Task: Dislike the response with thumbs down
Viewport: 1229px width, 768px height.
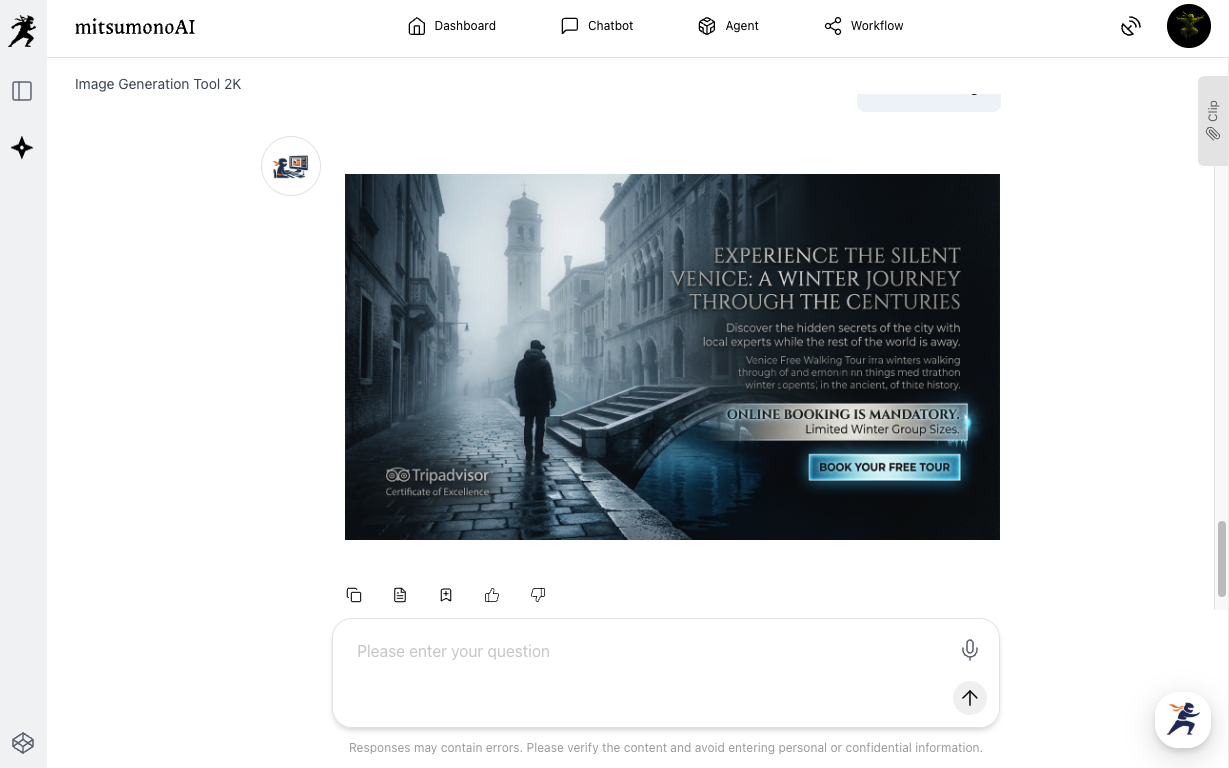Action: click(538, 595)
